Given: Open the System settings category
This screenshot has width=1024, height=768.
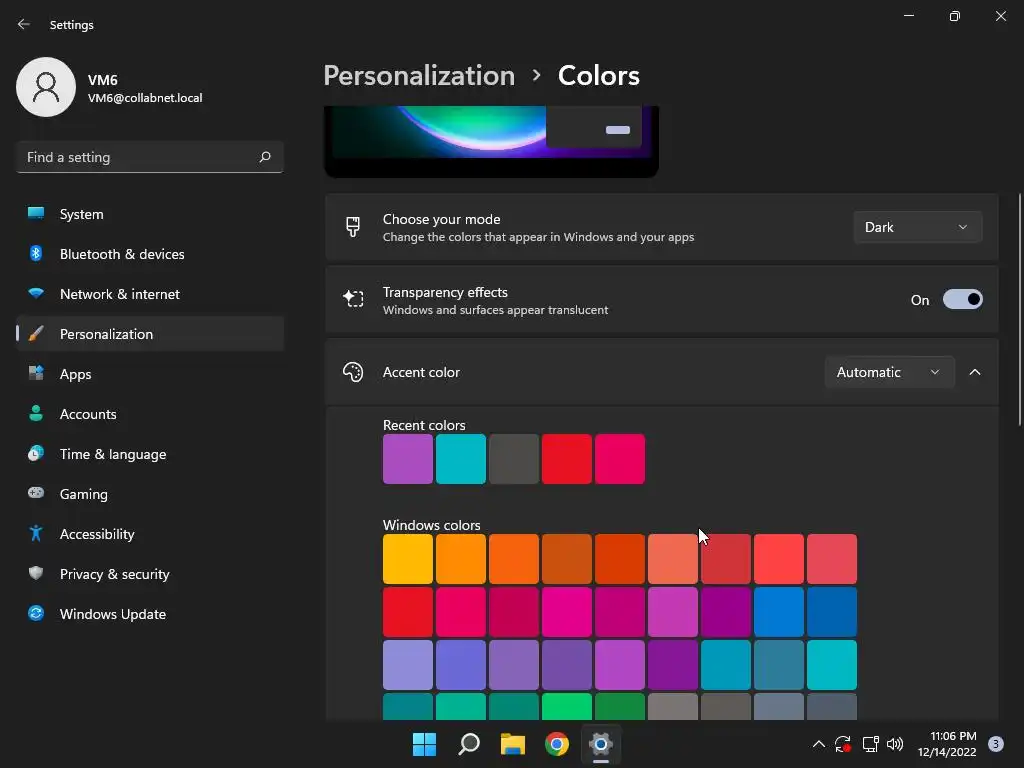Looking at the screenshot, I should (x=150, y=214).
